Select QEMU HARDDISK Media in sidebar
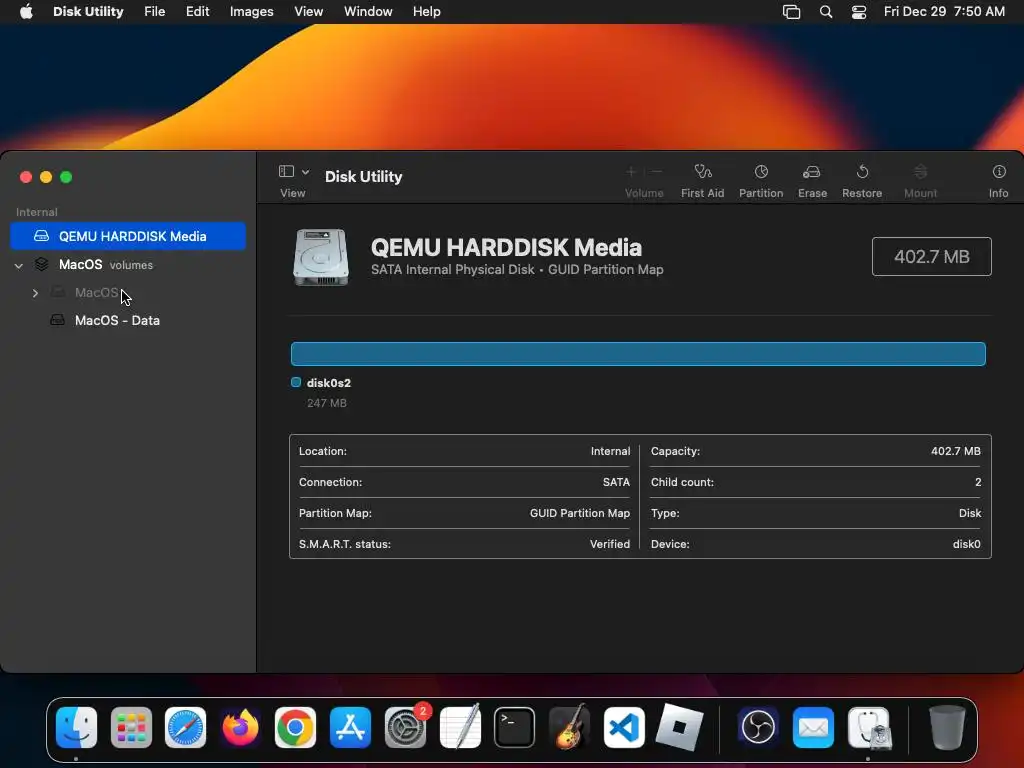 point(128,236)
